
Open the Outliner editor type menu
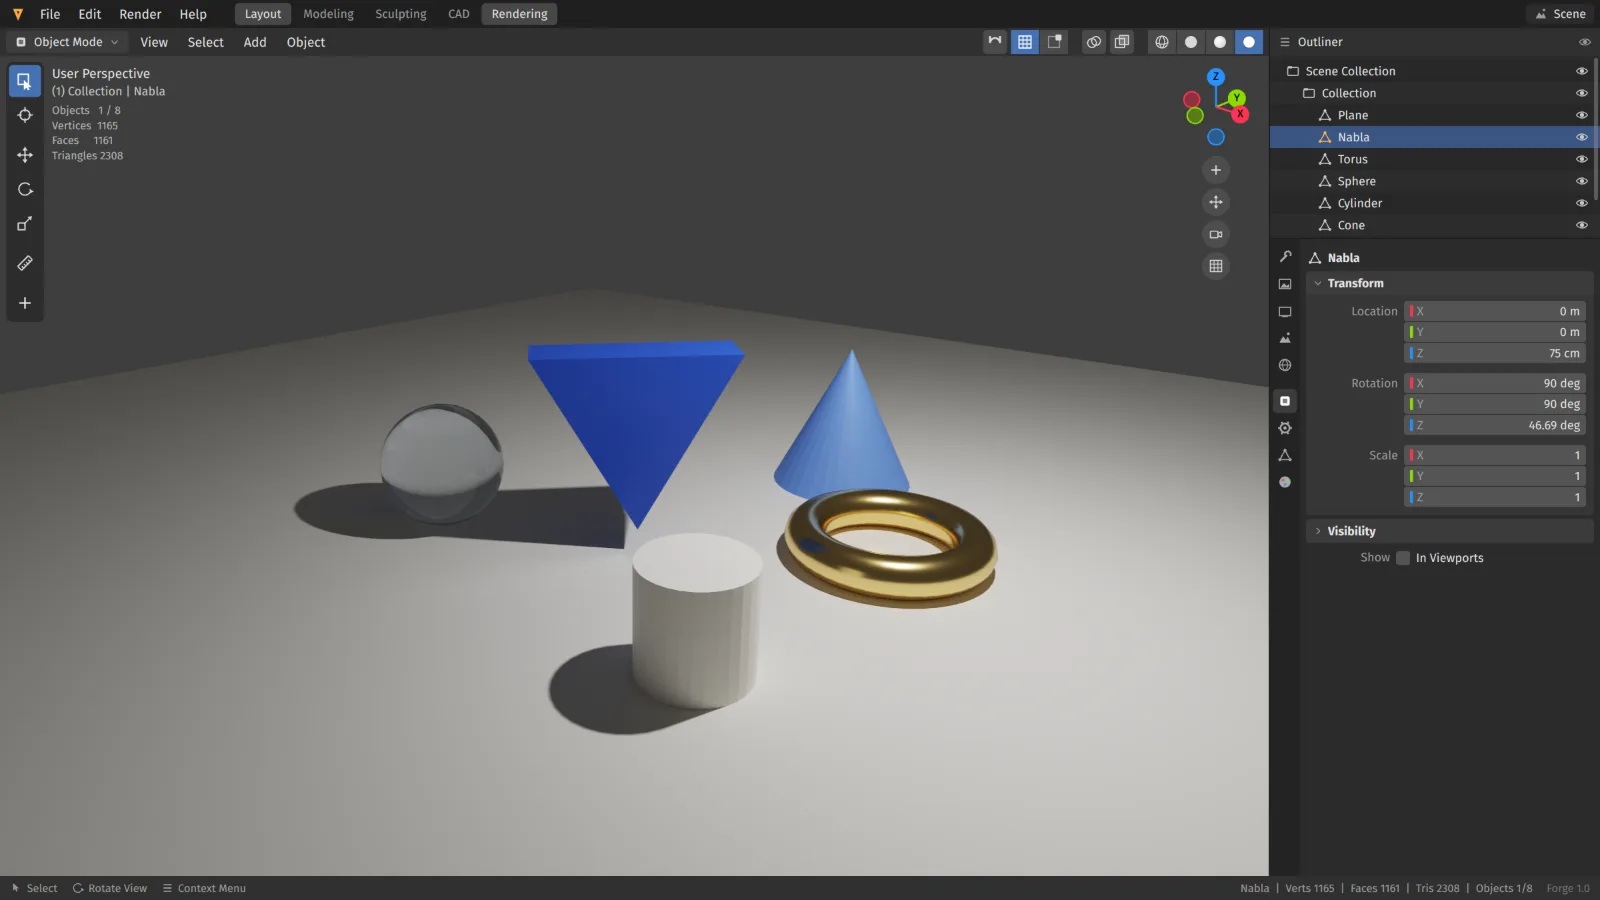pos(1285,42)
